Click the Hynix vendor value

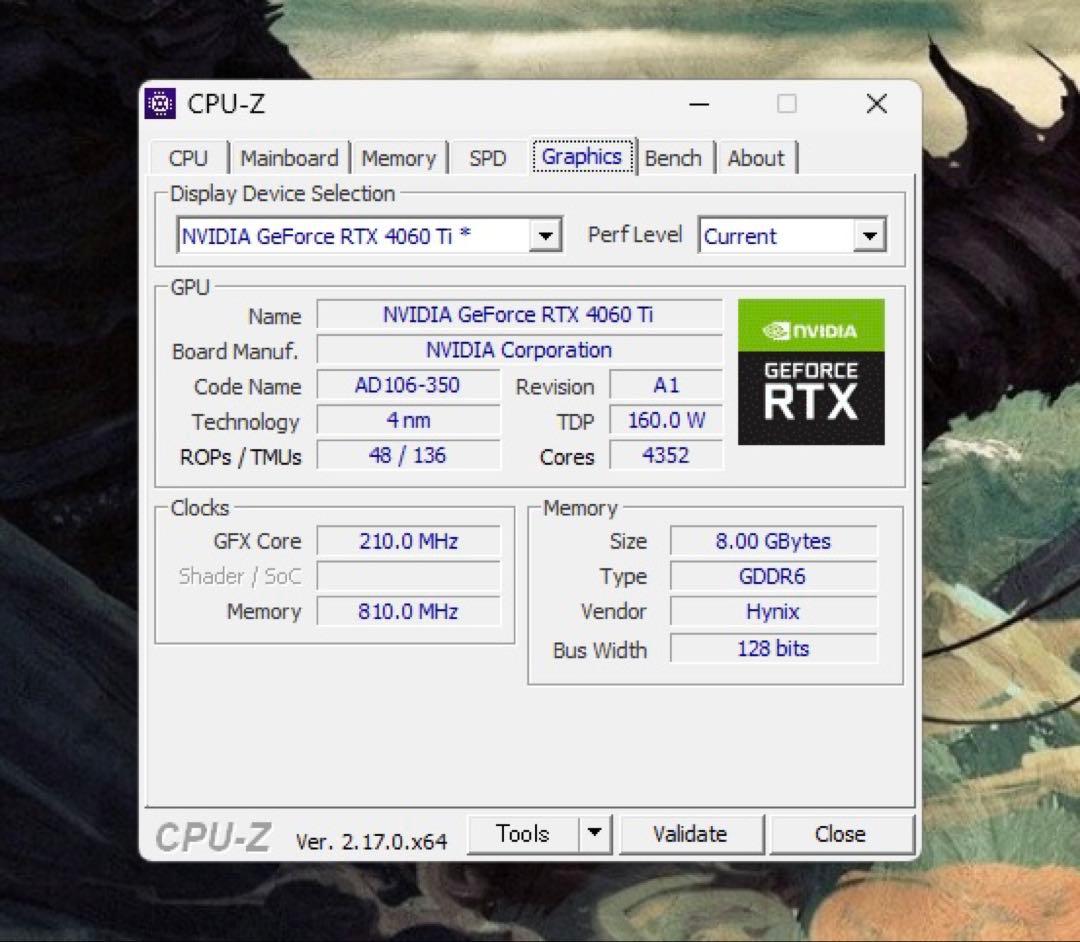(773, 611)
